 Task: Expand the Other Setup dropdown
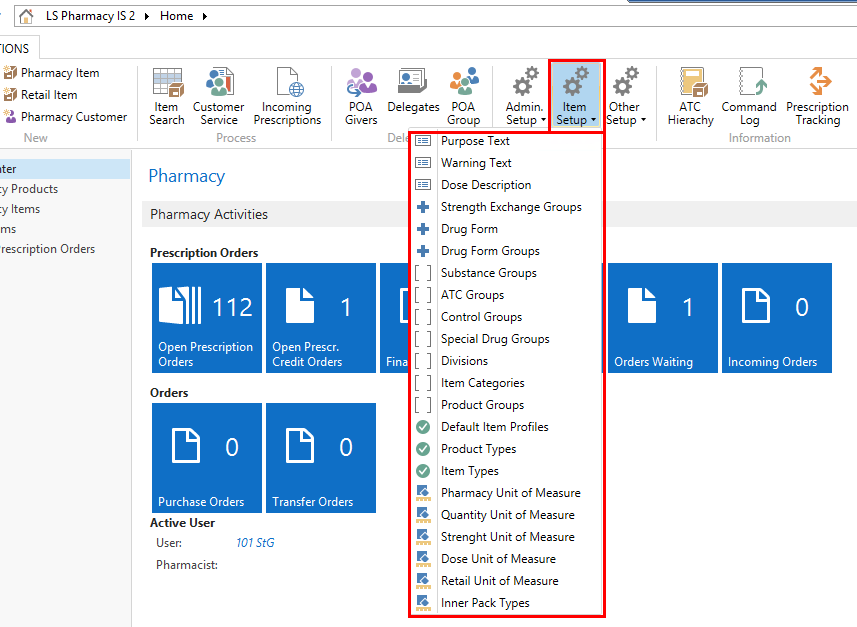click(625, 97)
